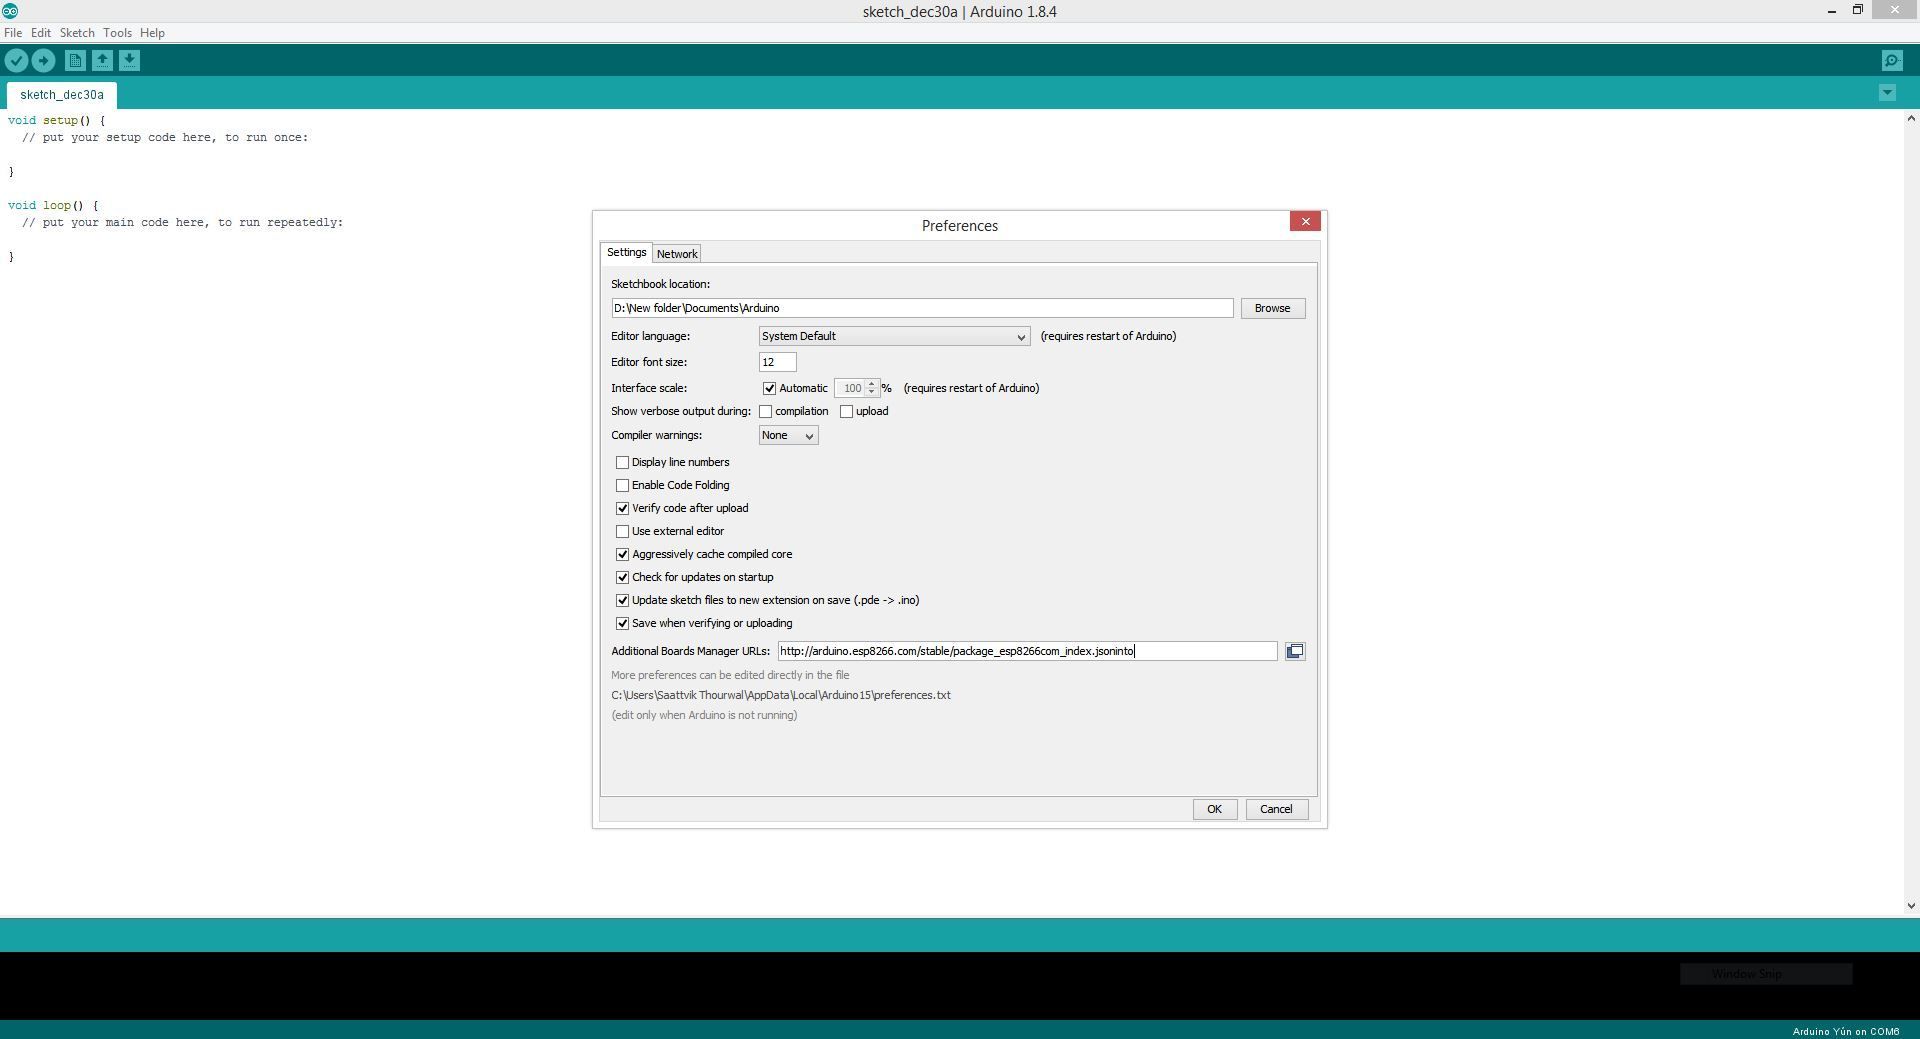The image size is (1920, 1039).
Task: Save sketch using the Save icon
Action: tap(129, 61)
